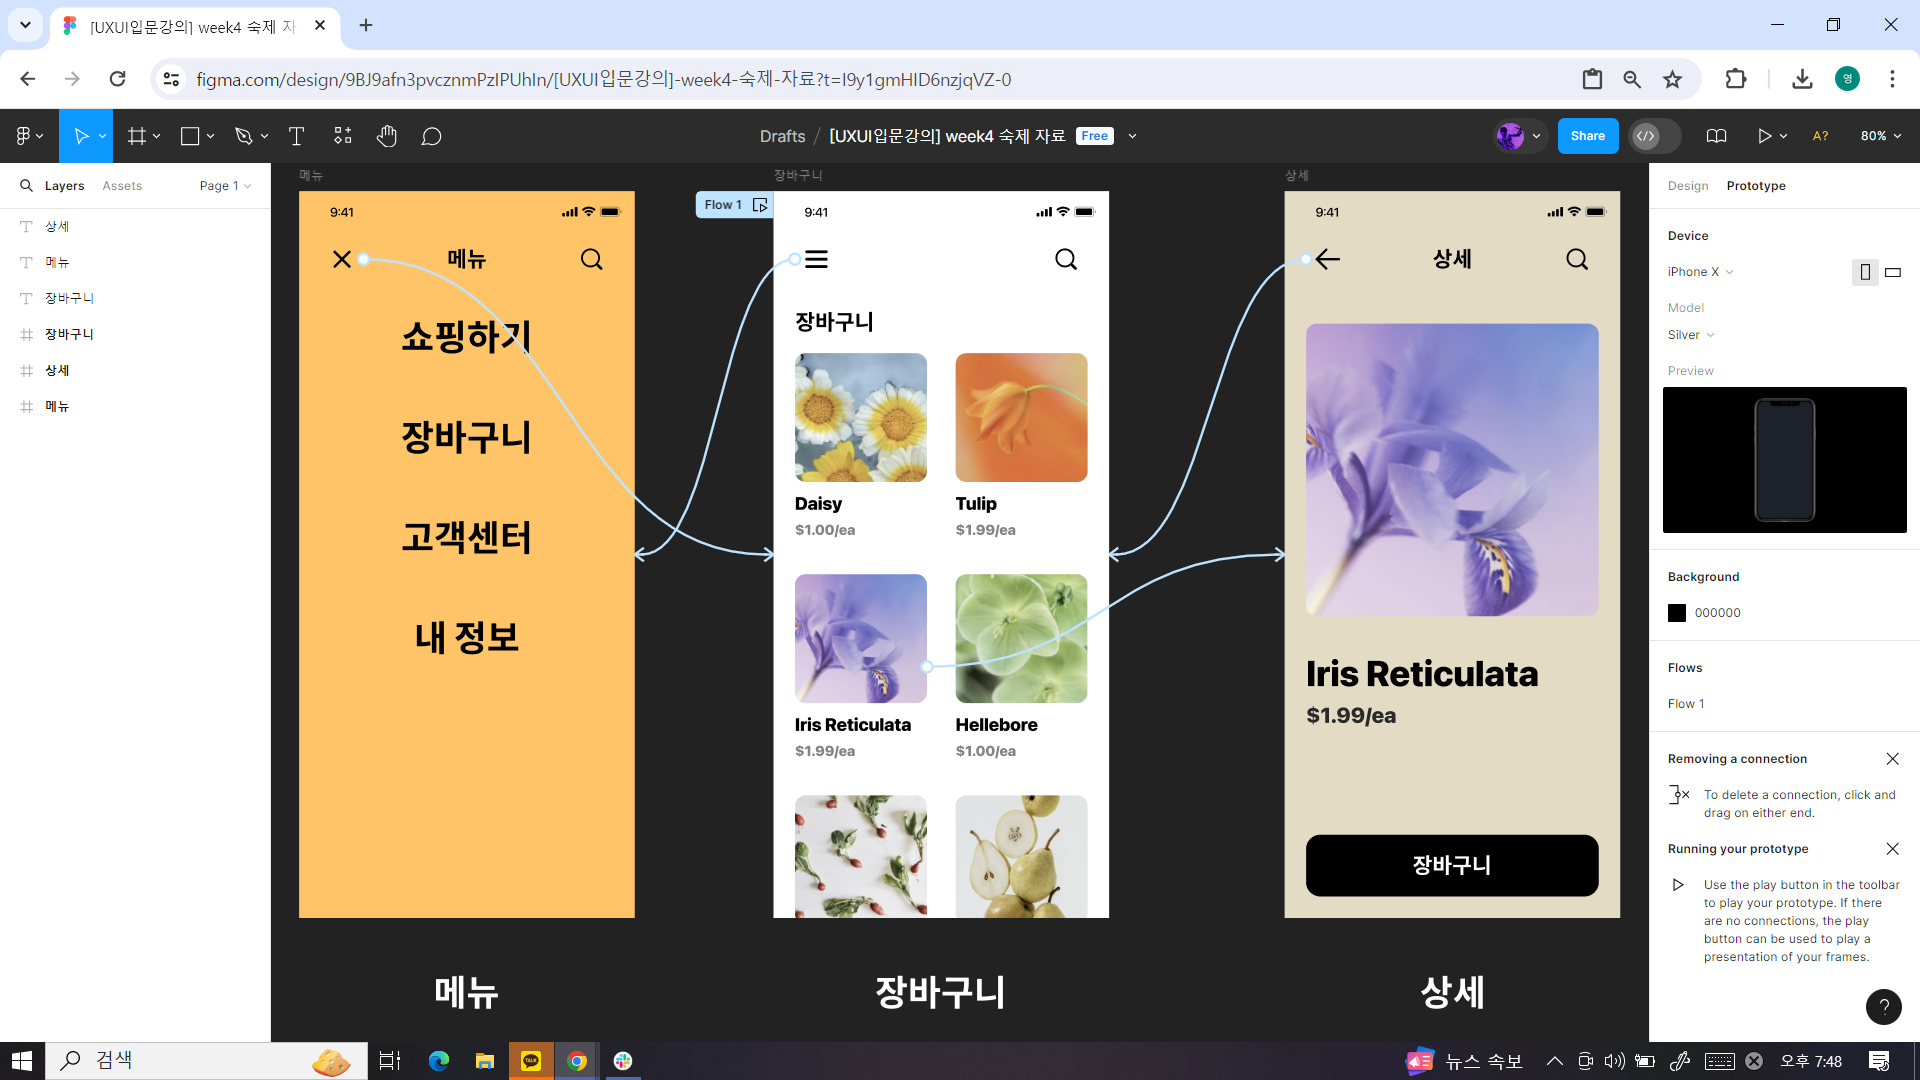The height and width of the screenshot is (1080, 1920).
Task: Switch to the Design tab
Action: [x=1688, y=186]
